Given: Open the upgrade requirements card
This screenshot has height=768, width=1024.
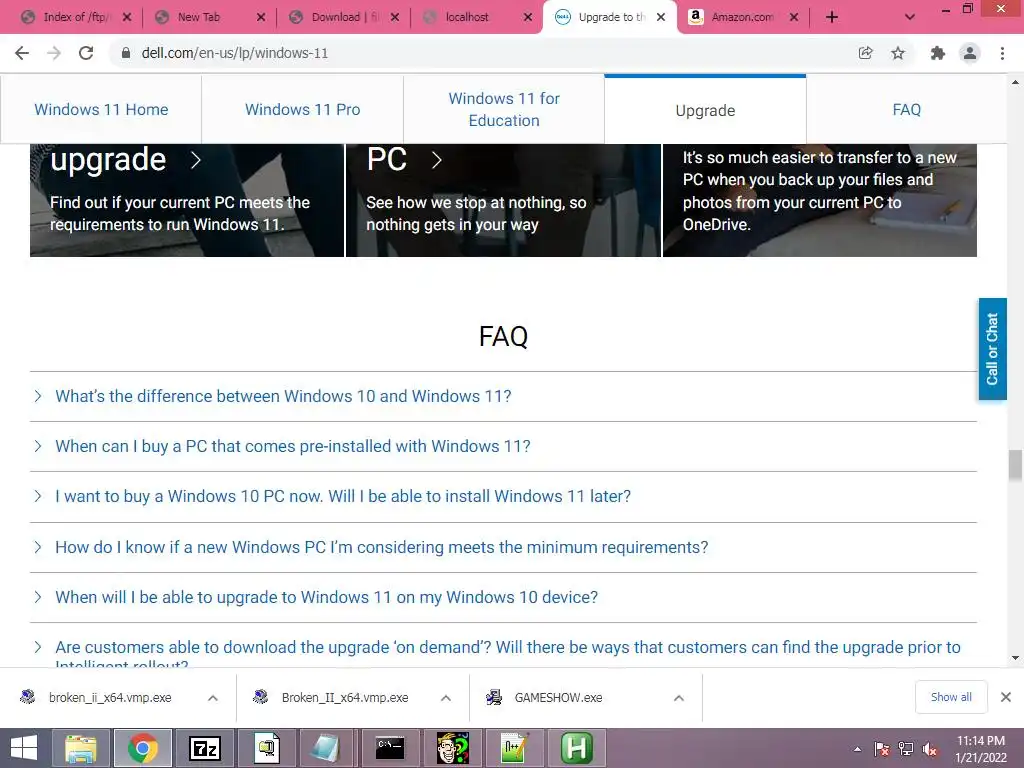Looking at the screenshot, I should 187,200.
